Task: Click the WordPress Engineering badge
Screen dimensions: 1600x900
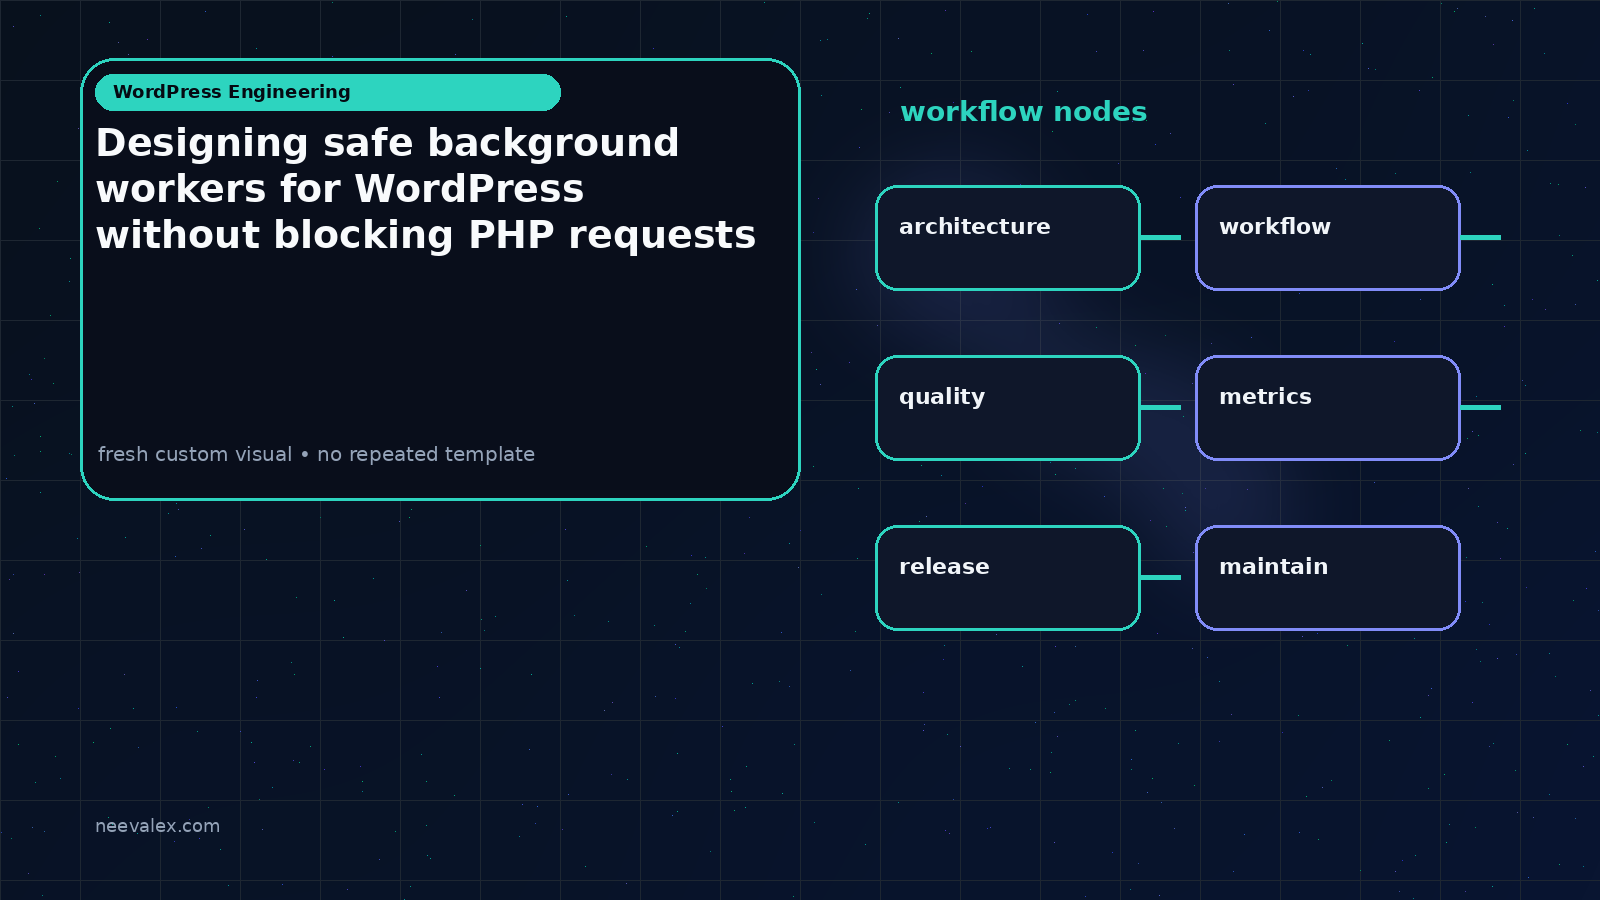Action: click(x=328, y=92)
